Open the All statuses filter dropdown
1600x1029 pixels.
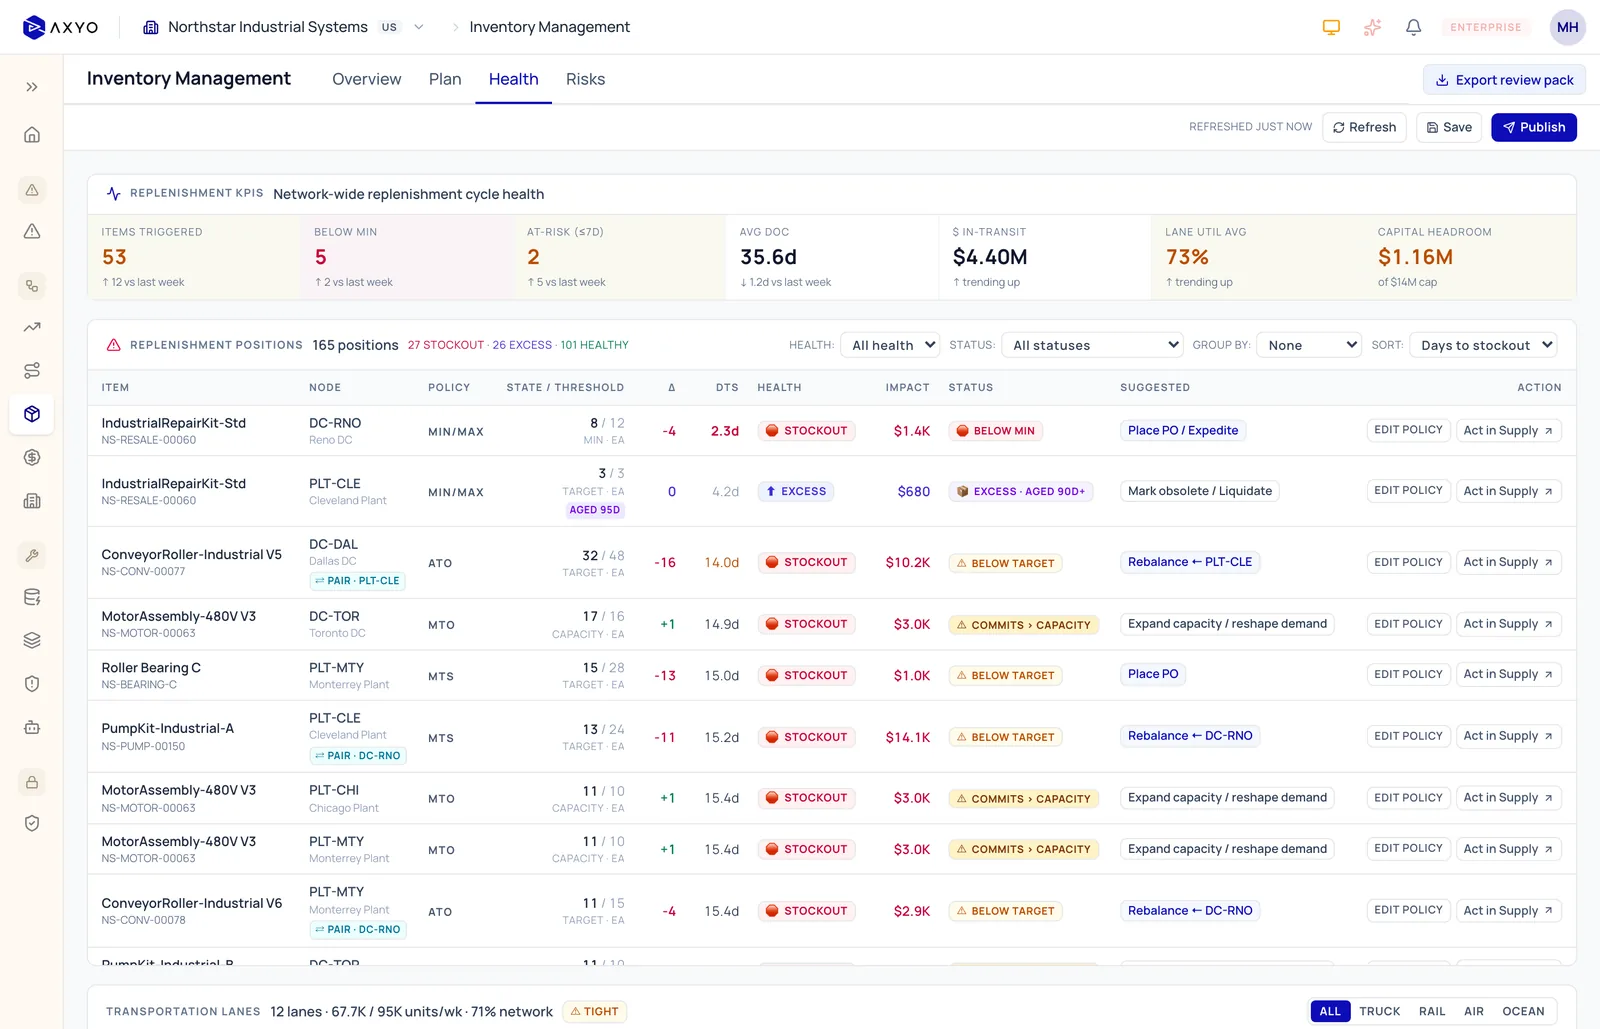1092,345
